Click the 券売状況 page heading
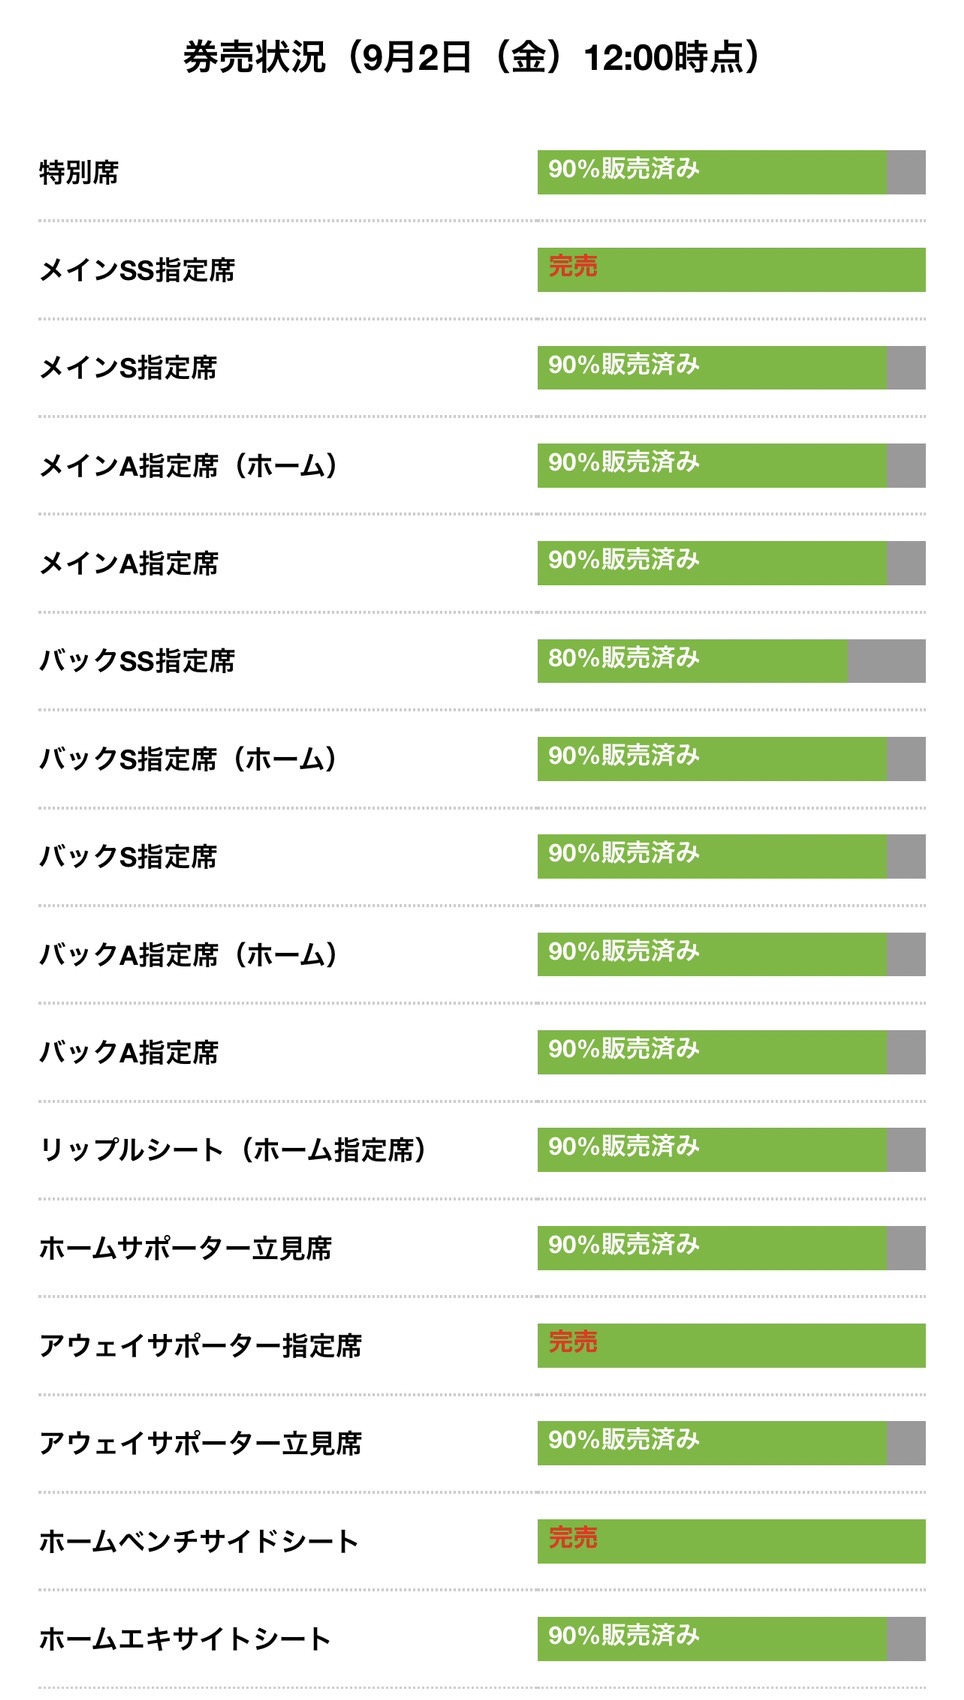This screenshot has height=1700, width=964. click(x=472, y=57)
